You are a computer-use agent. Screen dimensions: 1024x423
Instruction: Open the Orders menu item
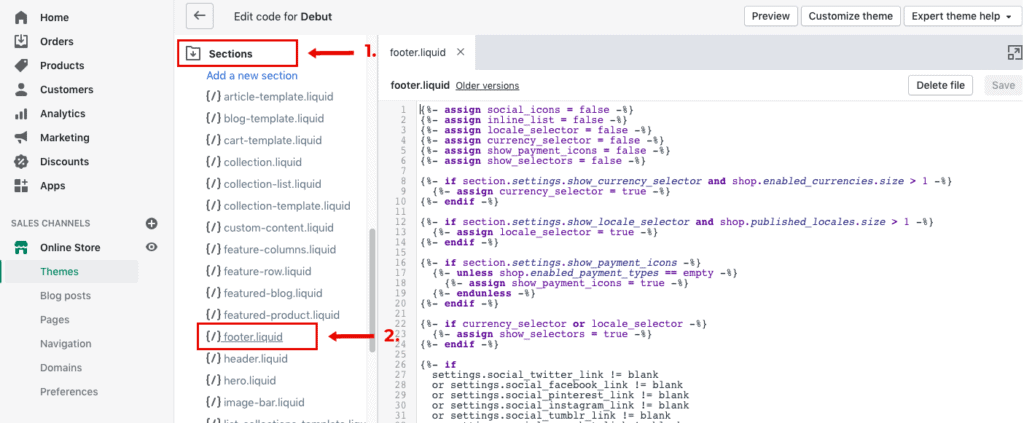coord(57,41)
